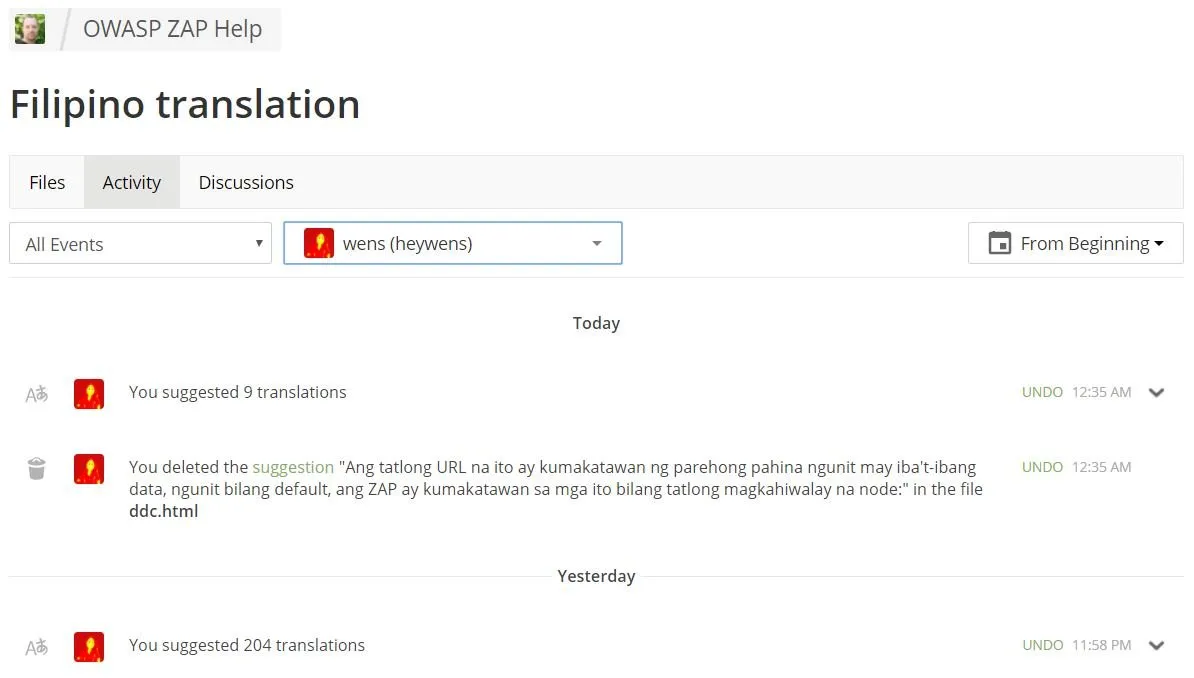This screenshot has width=1194, height=678.
Task: Undo the 9 suggested translations at 12:35 AM
Action: [x=1042, y=392]
